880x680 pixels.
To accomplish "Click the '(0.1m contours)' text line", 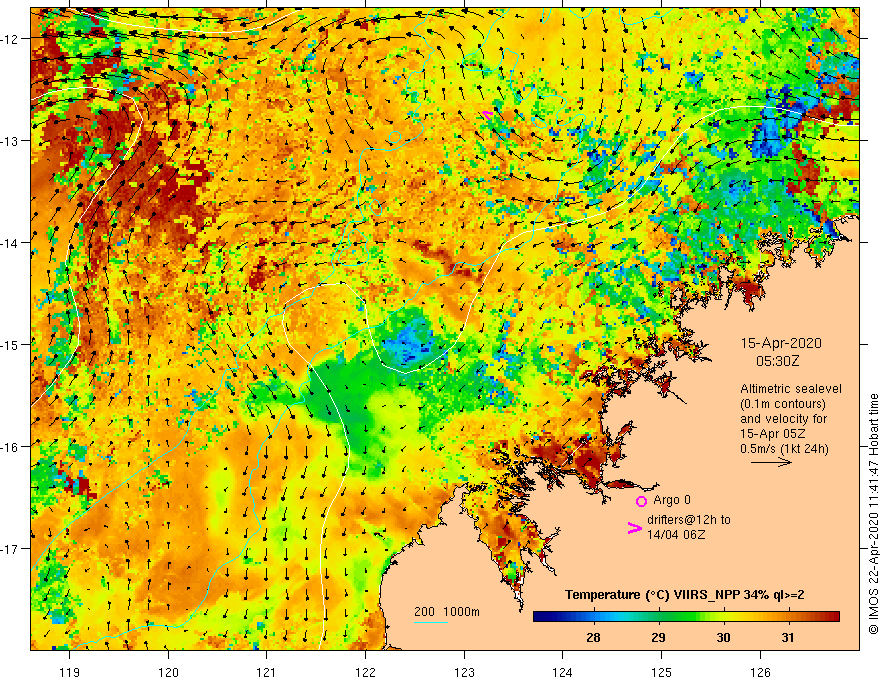I will coord(782,404).
